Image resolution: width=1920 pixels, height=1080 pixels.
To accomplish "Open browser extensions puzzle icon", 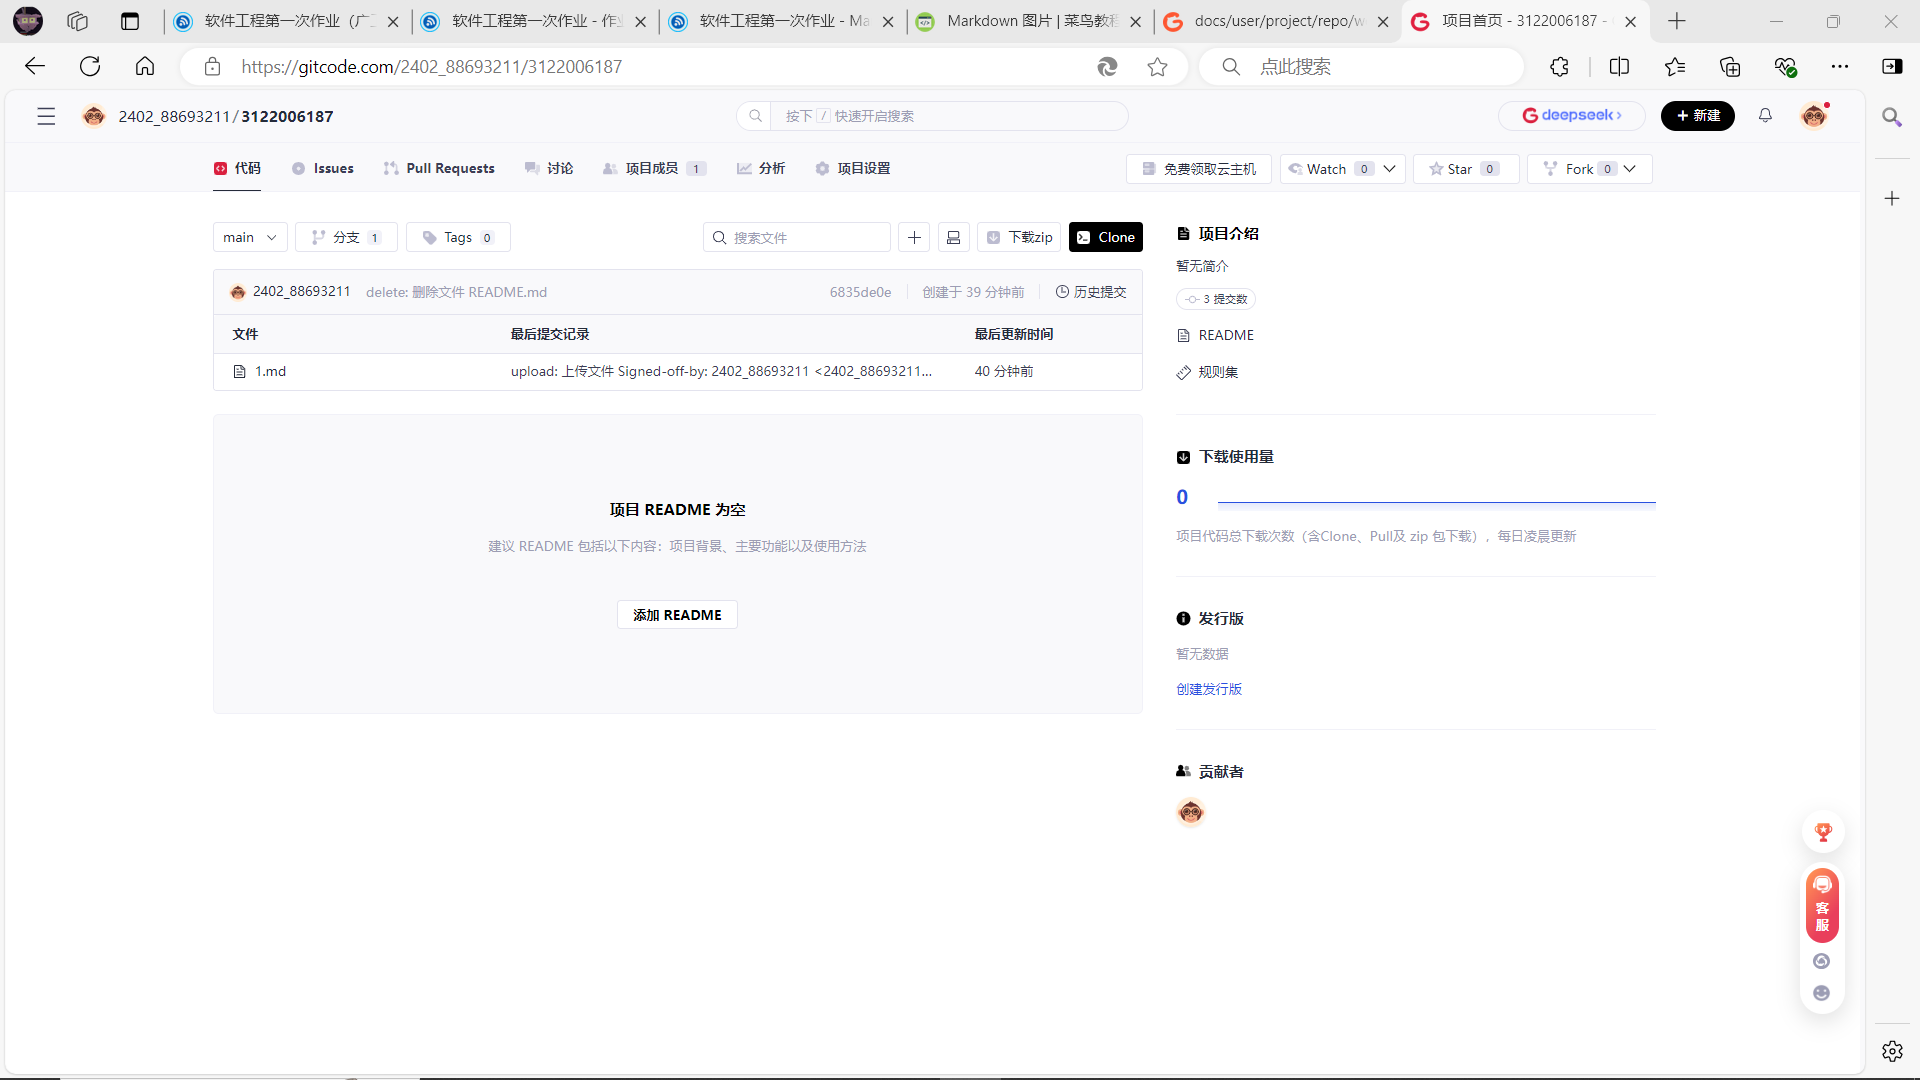I will (x=1559, y=67).
